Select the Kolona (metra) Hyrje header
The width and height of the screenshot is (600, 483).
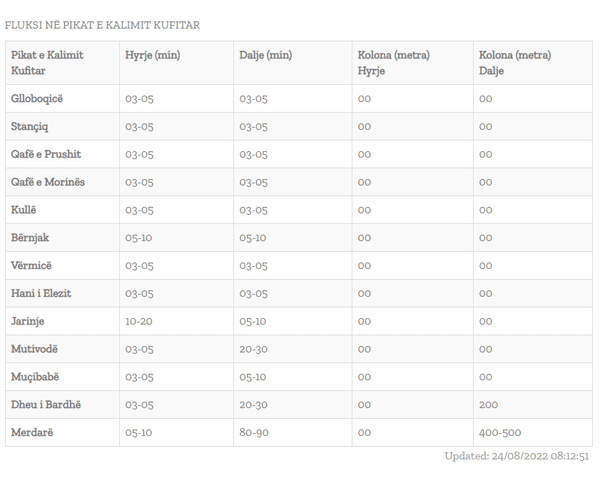(x=393, y=63)
